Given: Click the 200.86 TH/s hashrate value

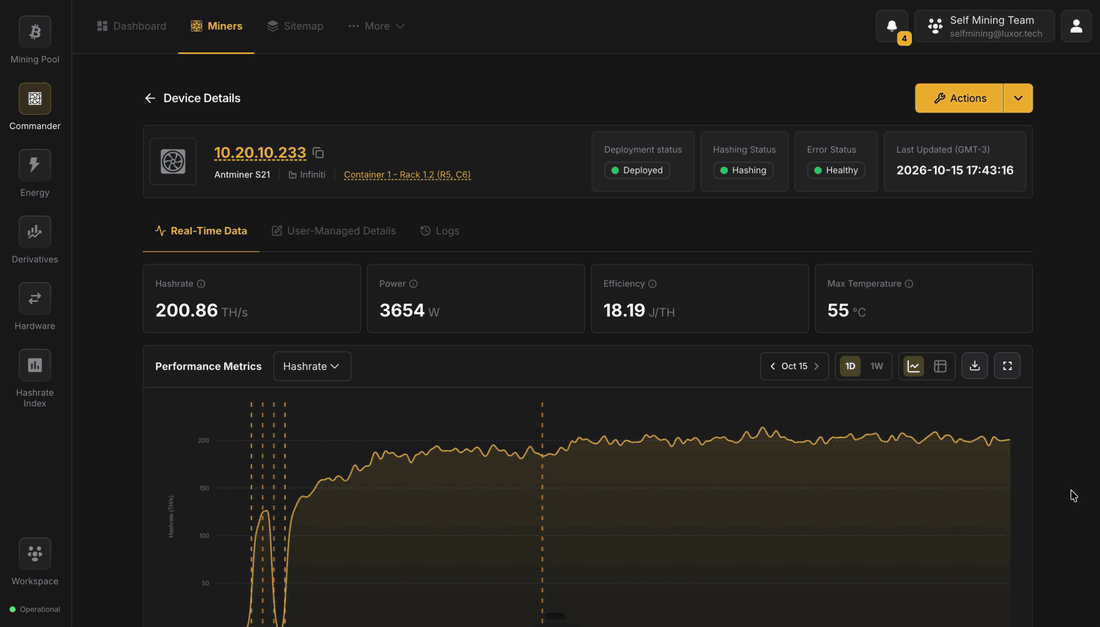Looking at the screenshot, I should tap(201, 311).
